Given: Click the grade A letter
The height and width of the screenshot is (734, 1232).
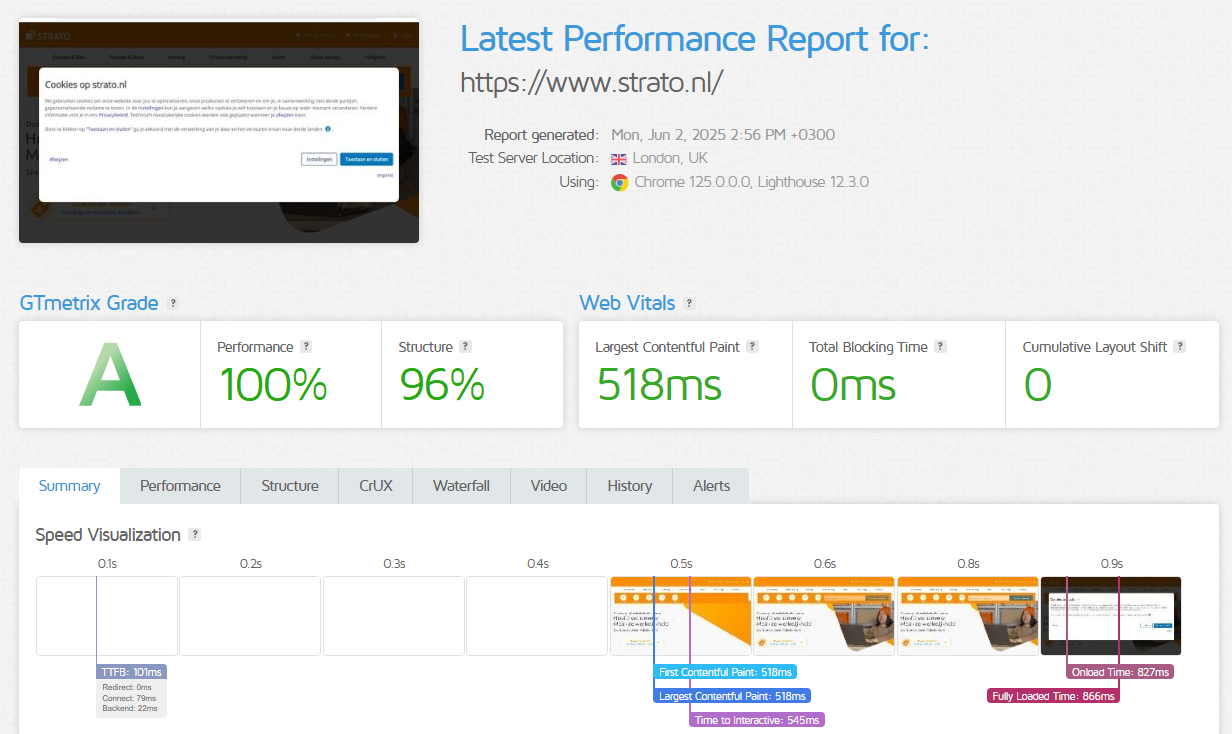Looking at the screenshot, I should coord(110,374).
